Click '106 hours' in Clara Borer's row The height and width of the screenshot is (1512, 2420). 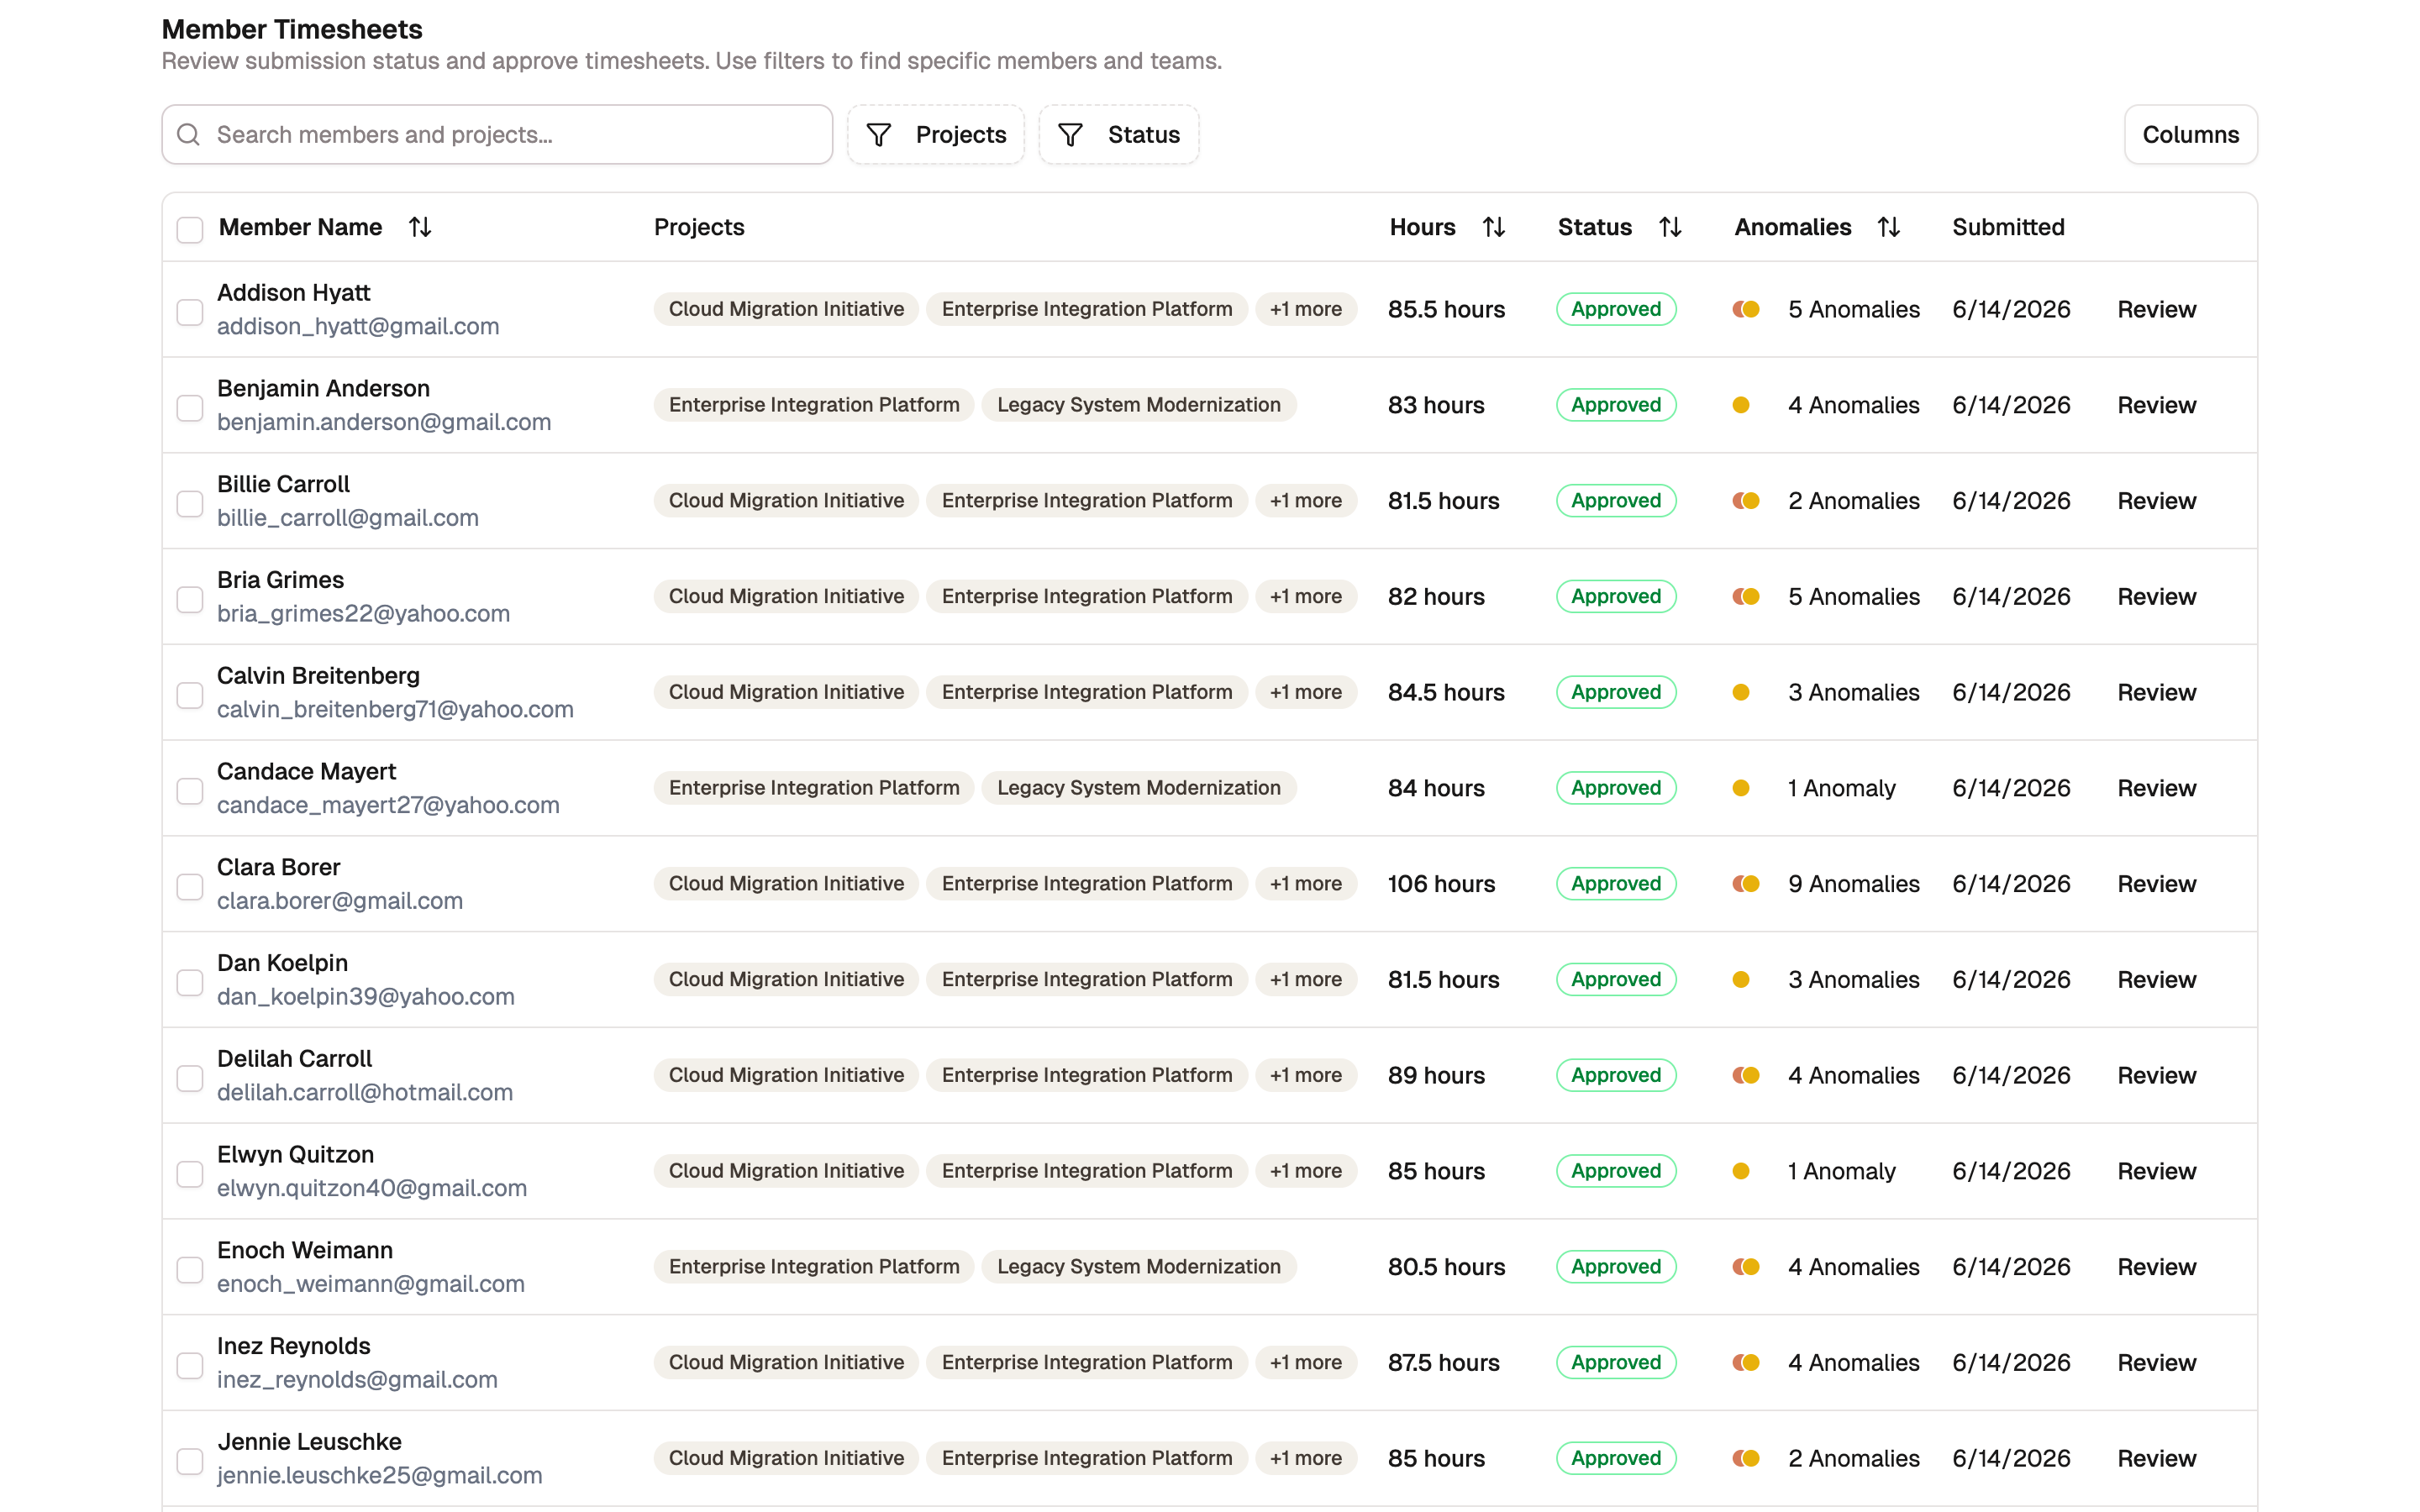pyautogui.click(x=1441, y=884)
